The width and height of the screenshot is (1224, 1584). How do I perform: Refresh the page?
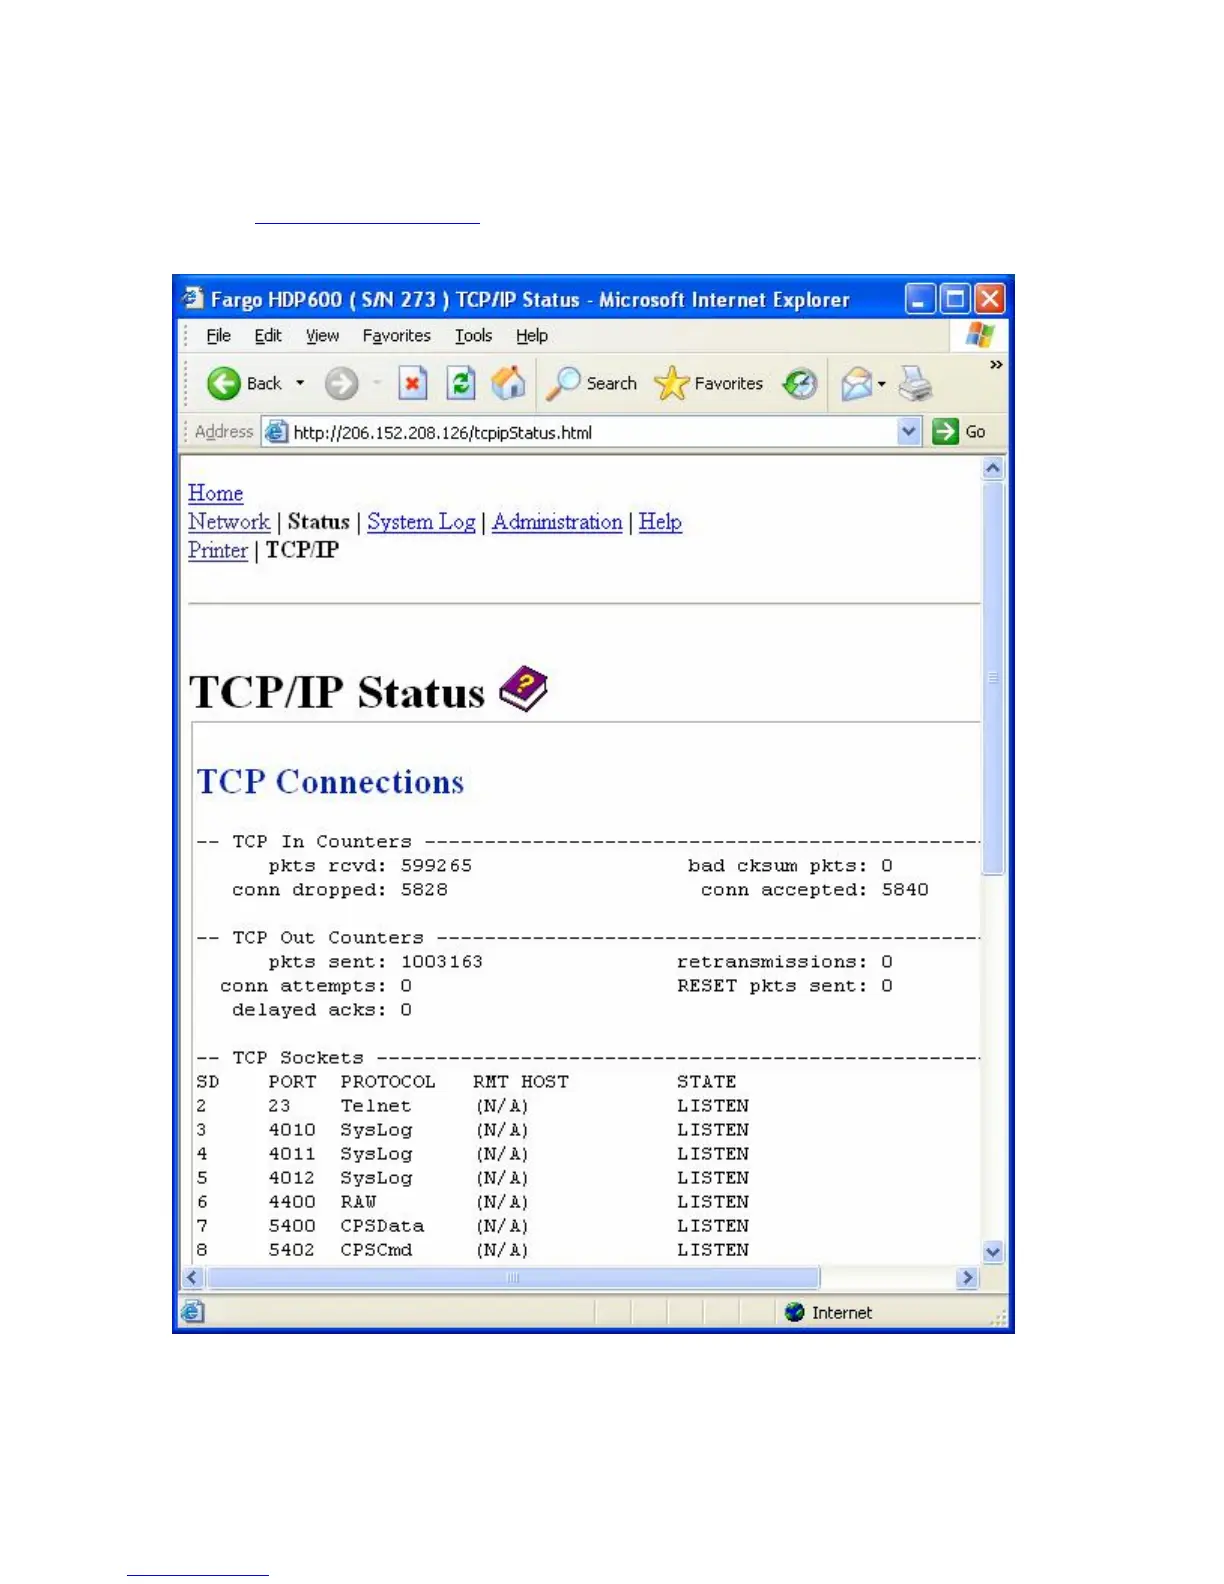(460, 383)
